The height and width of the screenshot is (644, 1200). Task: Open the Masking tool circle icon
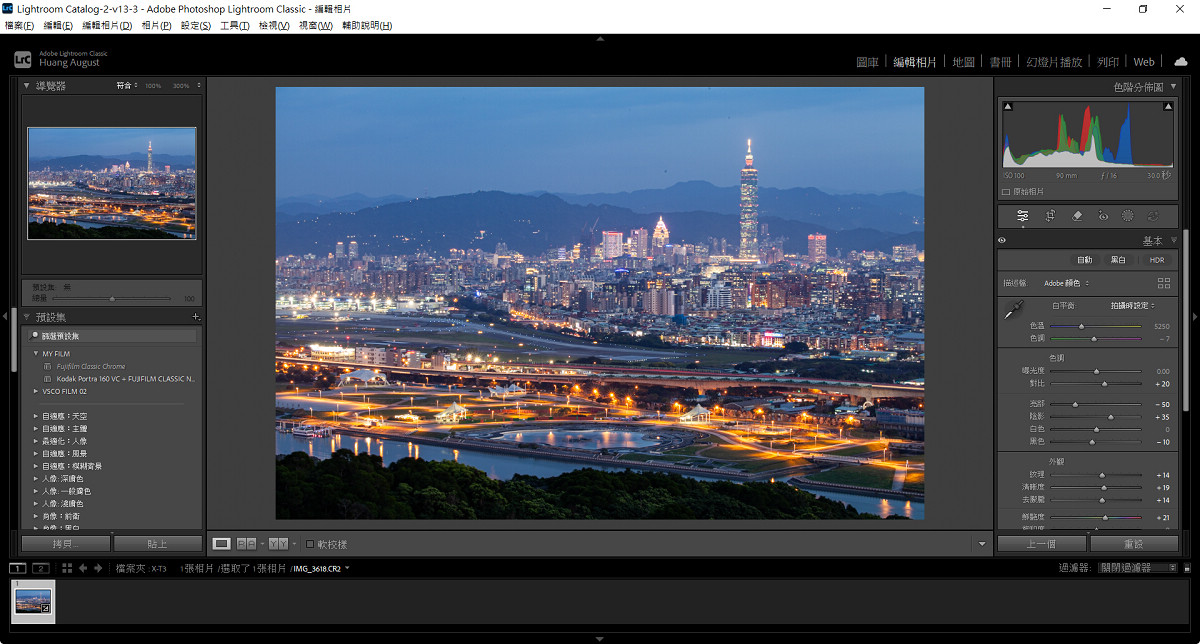tap(1128, 216)
